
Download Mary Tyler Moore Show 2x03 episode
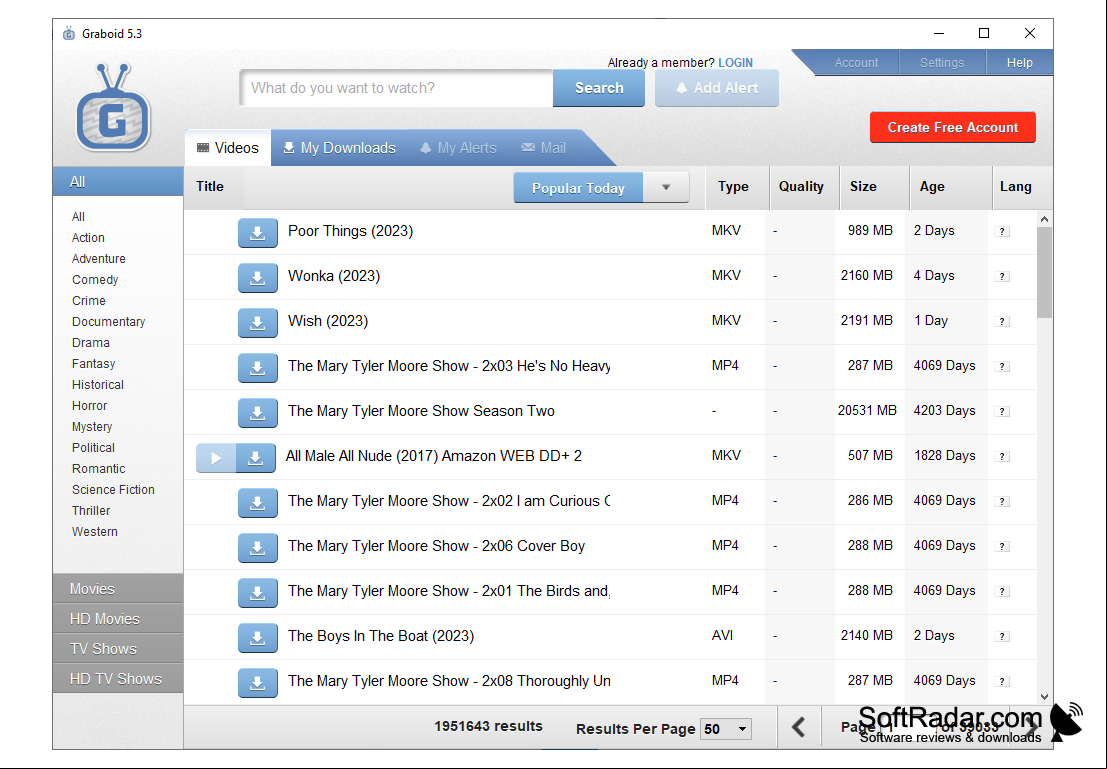click(257, 368)
